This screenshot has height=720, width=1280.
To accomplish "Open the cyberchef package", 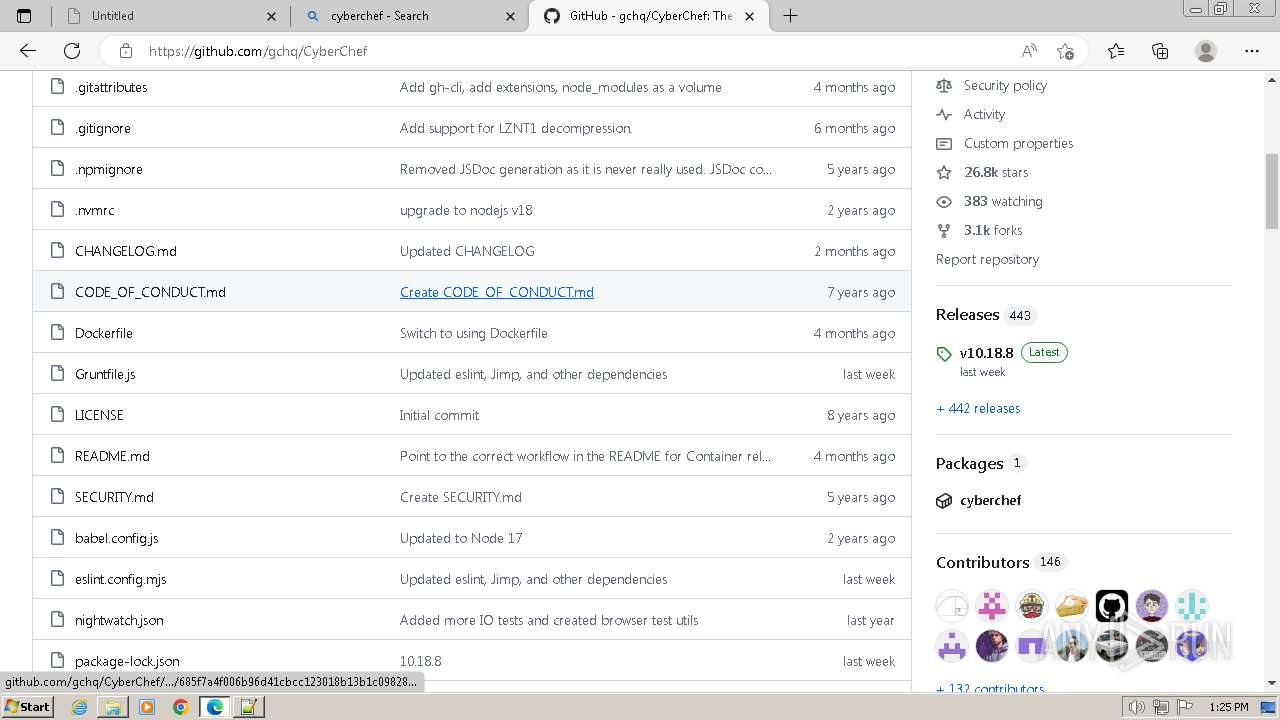I will pyautogui.click(x=990, y=500).
